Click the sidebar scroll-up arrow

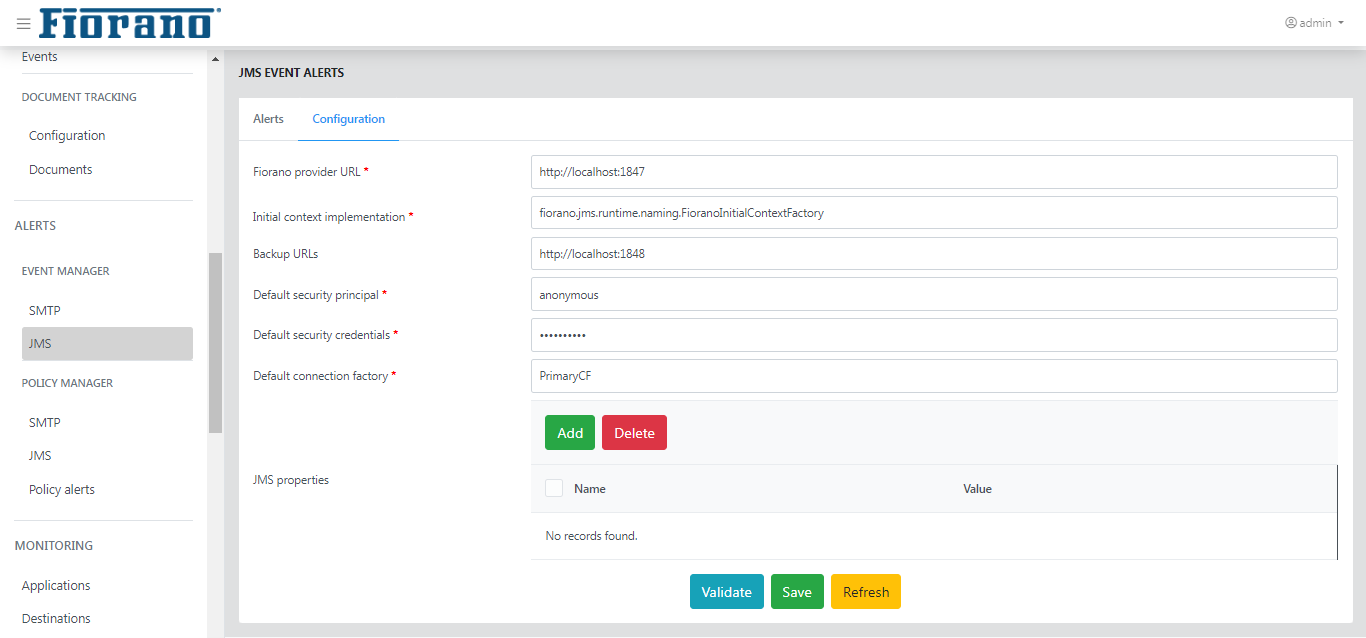[215, 59]
